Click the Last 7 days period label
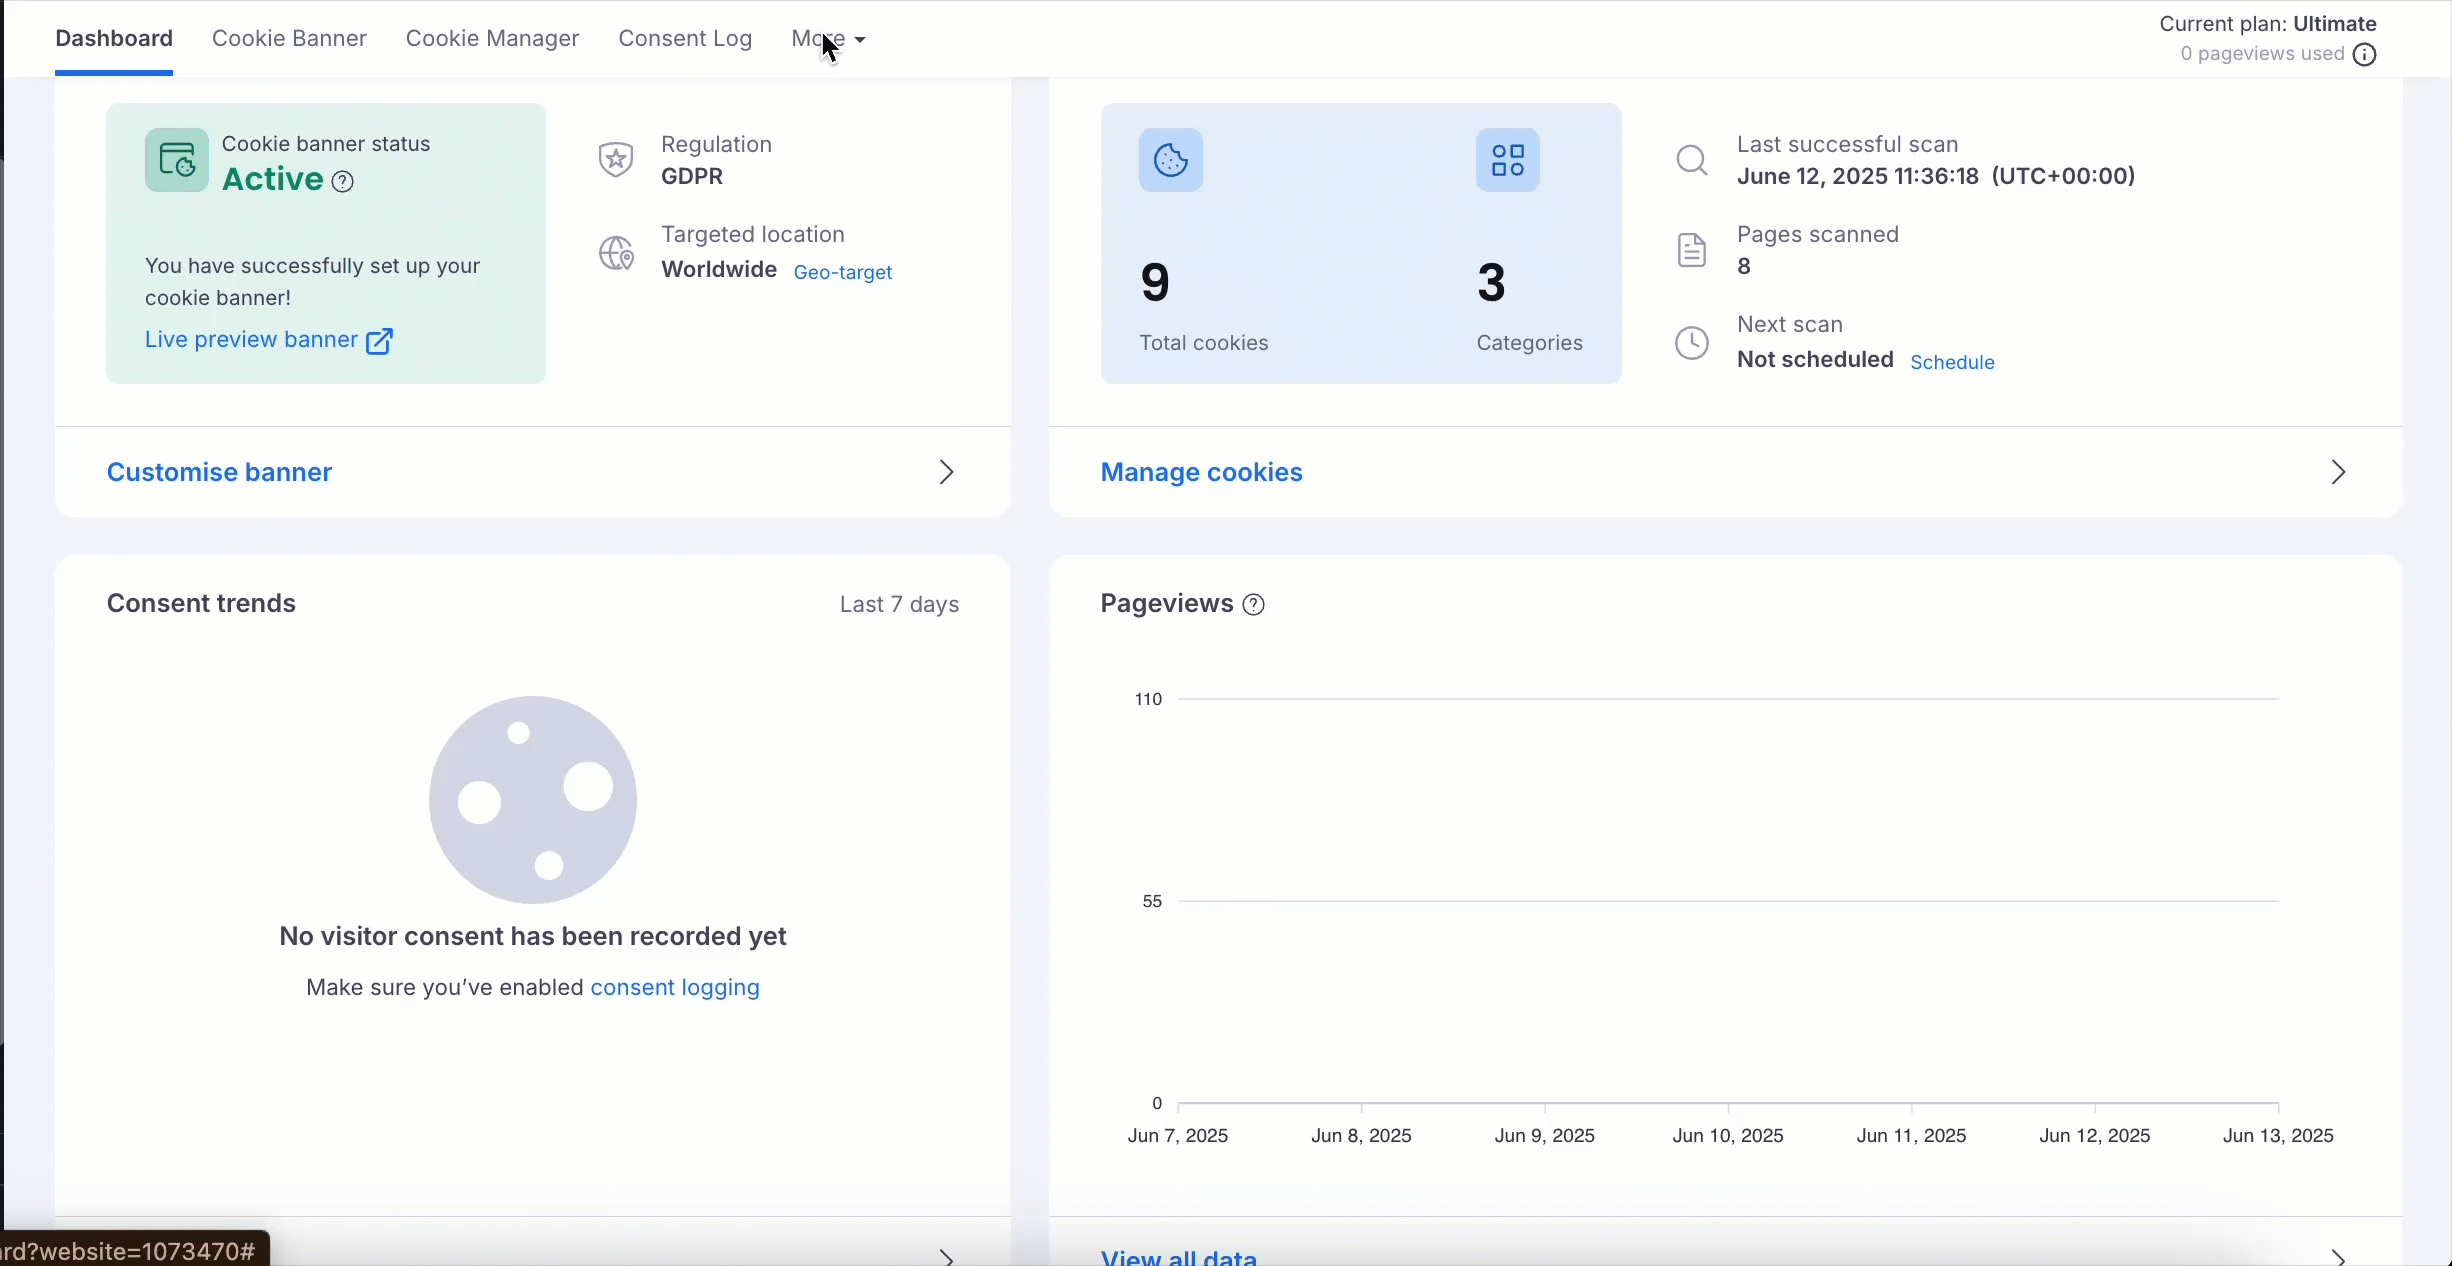Image resolution: width=2452 pixels, height=1266 pixels. tap(899, 605)
